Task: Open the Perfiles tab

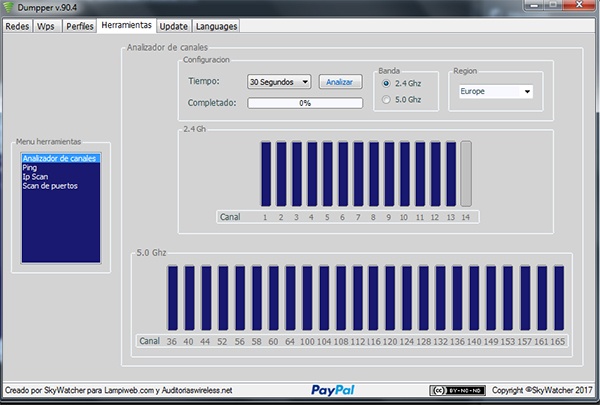Action: 79,26
